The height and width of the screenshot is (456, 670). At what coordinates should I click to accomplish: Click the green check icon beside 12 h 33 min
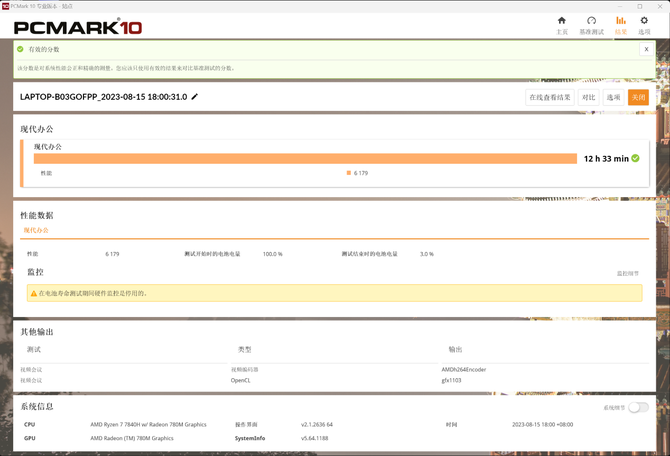click(x=635, y=158)
